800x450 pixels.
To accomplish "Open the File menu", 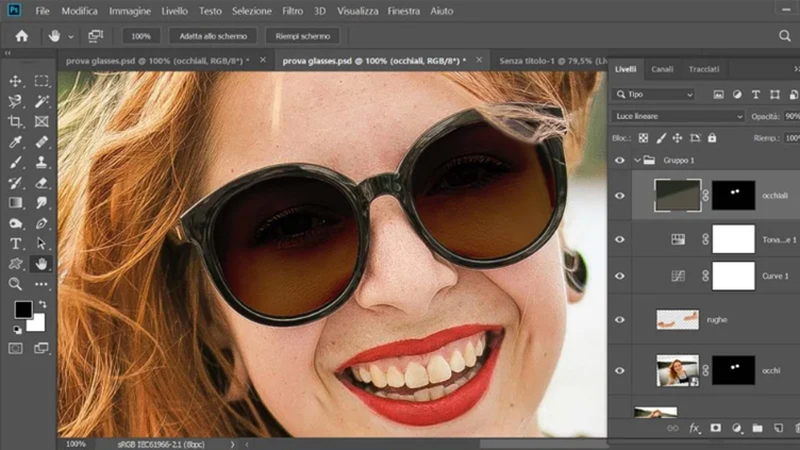I will coord(42,11).
